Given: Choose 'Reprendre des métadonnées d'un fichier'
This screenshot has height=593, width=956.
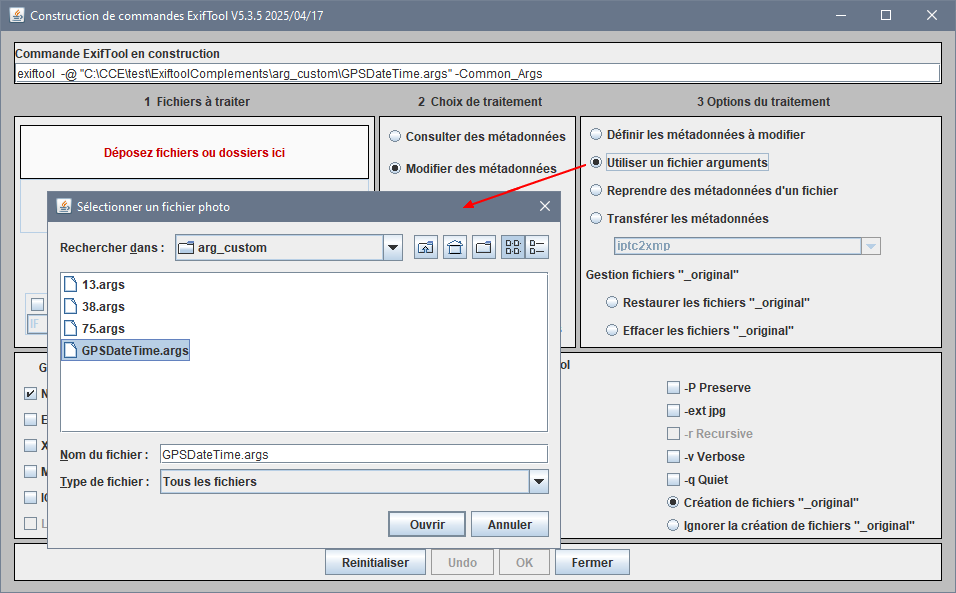Looking at the screenshot, I should point(596,191).
